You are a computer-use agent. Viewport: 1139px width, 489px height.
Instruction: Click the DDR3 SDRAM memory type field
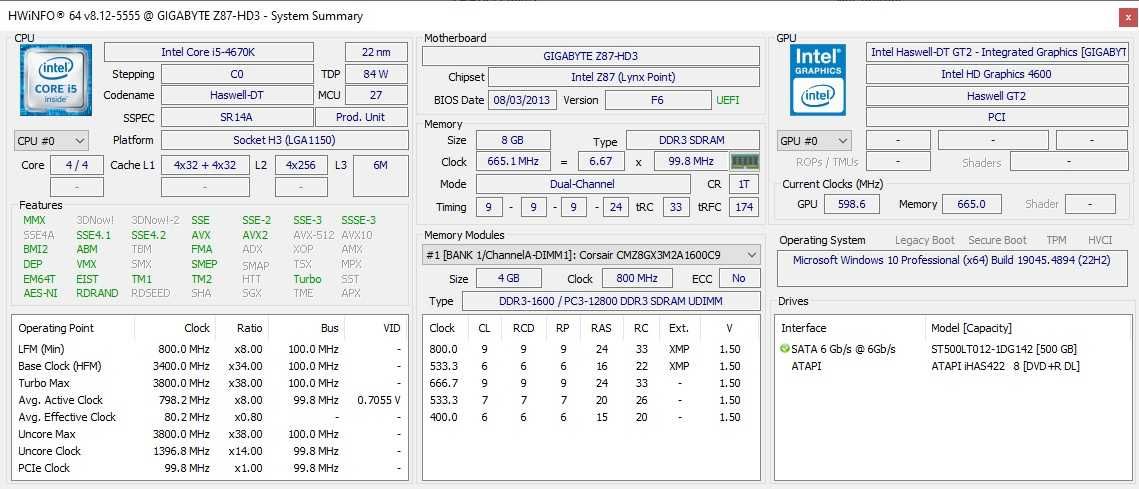click(x=693, y=140)
